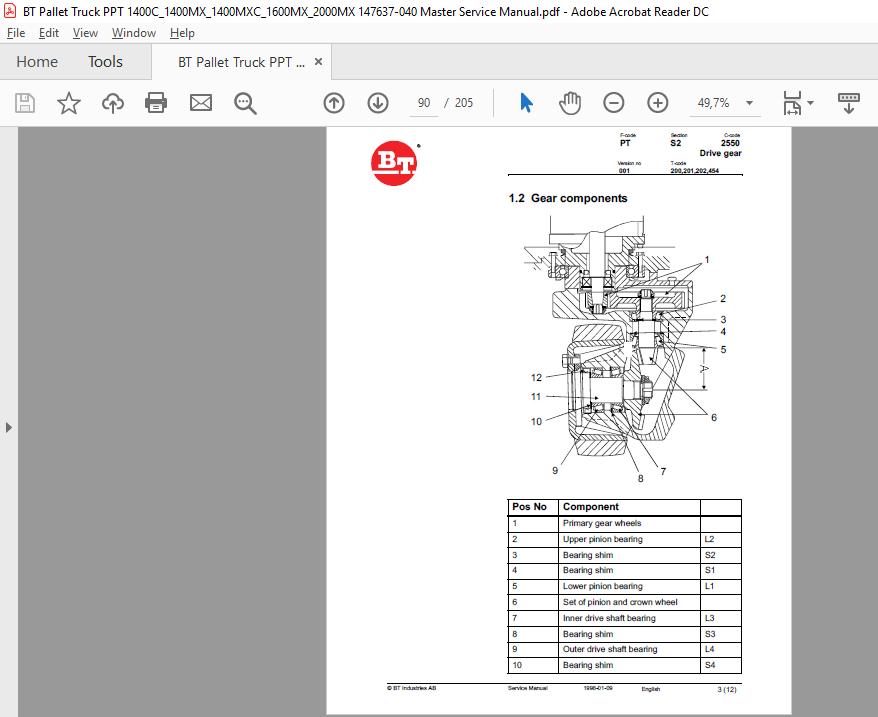The height and width of the screenshot is (717, 878).
Task: Expand the left navigation pane arrow
Action: [8, 427]
